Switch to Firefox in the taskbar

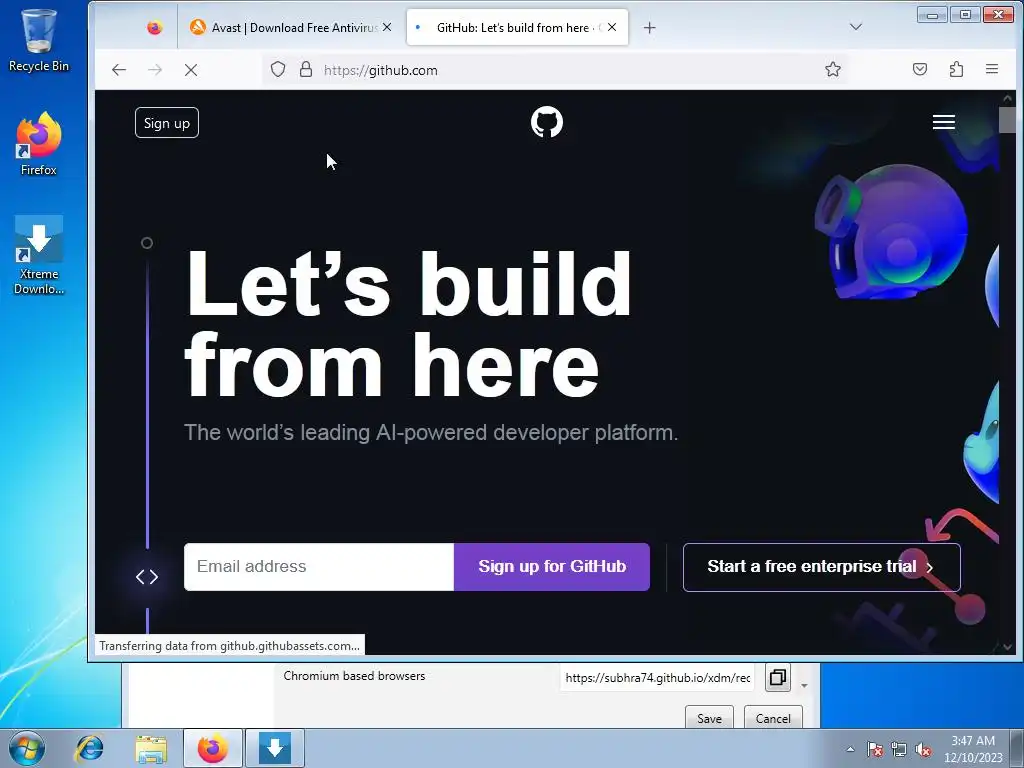point(213,748)
